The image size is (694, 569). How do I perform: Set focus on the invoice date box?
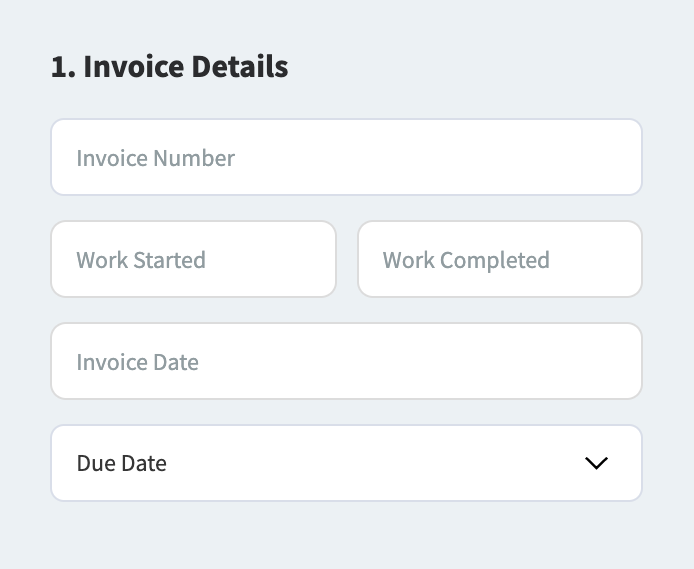tap(346, 361)
